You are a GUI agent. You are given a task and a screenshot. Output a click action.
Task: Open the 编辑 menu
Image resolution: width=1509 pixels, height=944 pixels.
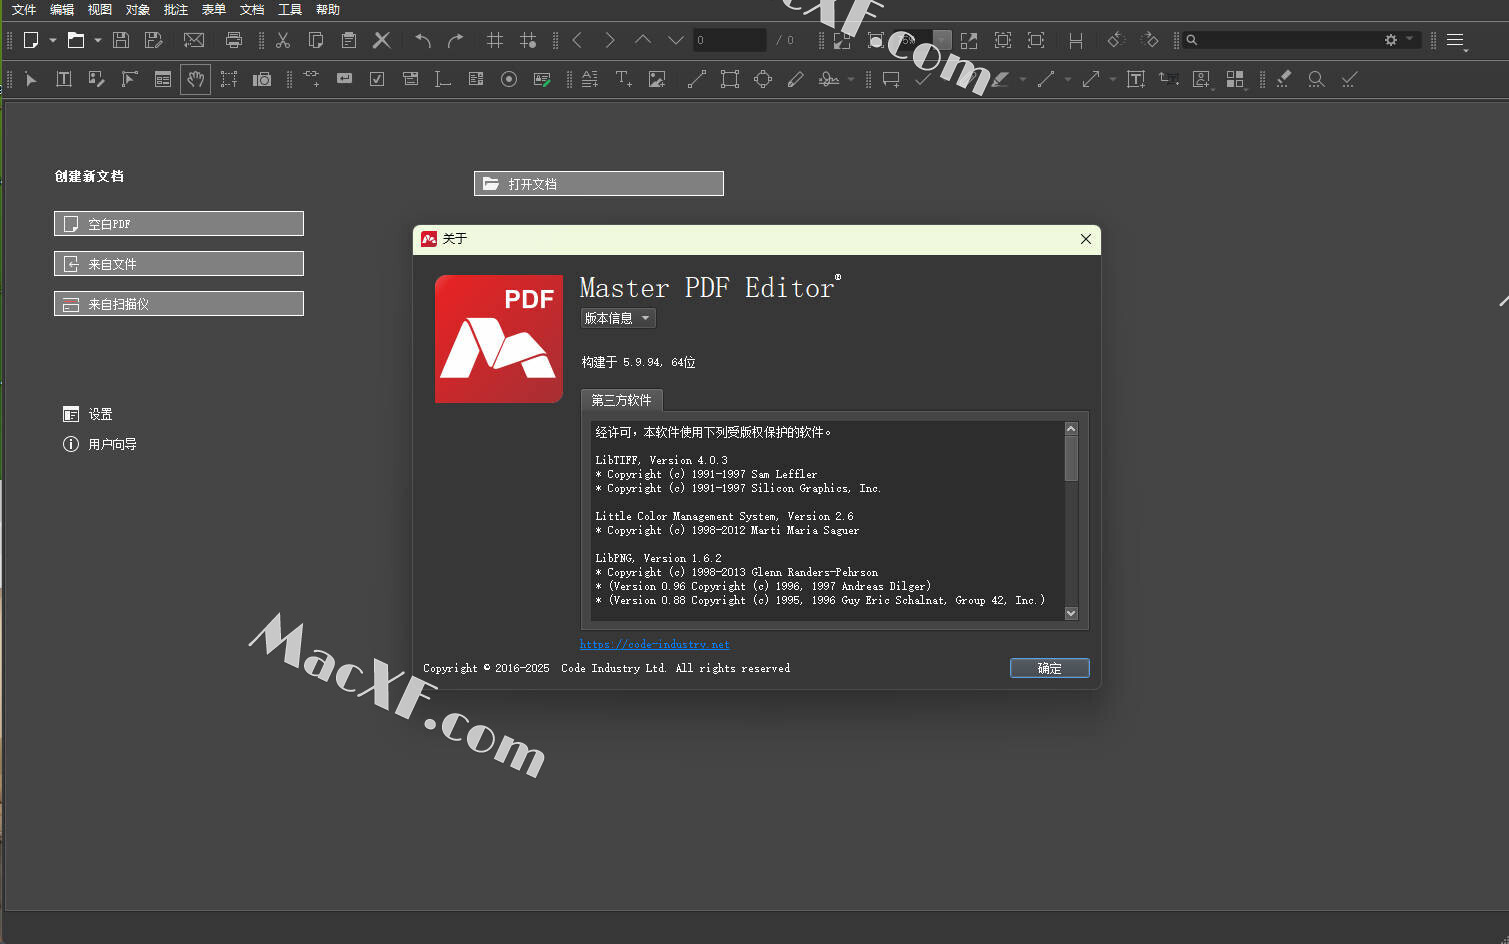click(62, 9)
